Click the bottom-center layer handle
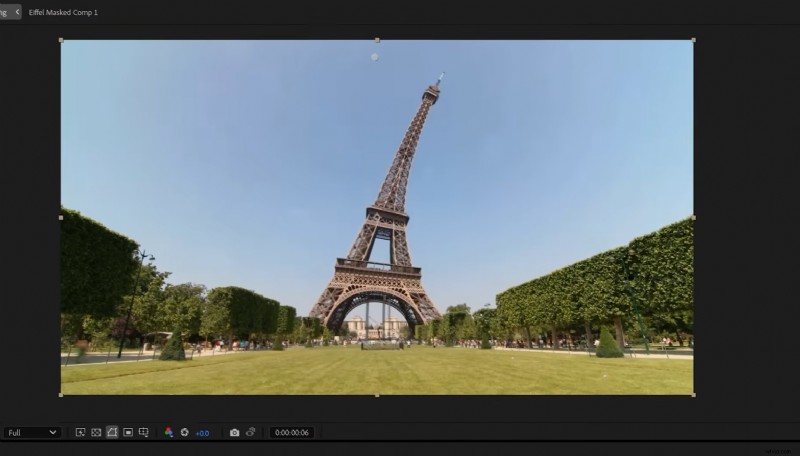Image resolution: width=800 pixels, height=456 pixels. [377, 395]
